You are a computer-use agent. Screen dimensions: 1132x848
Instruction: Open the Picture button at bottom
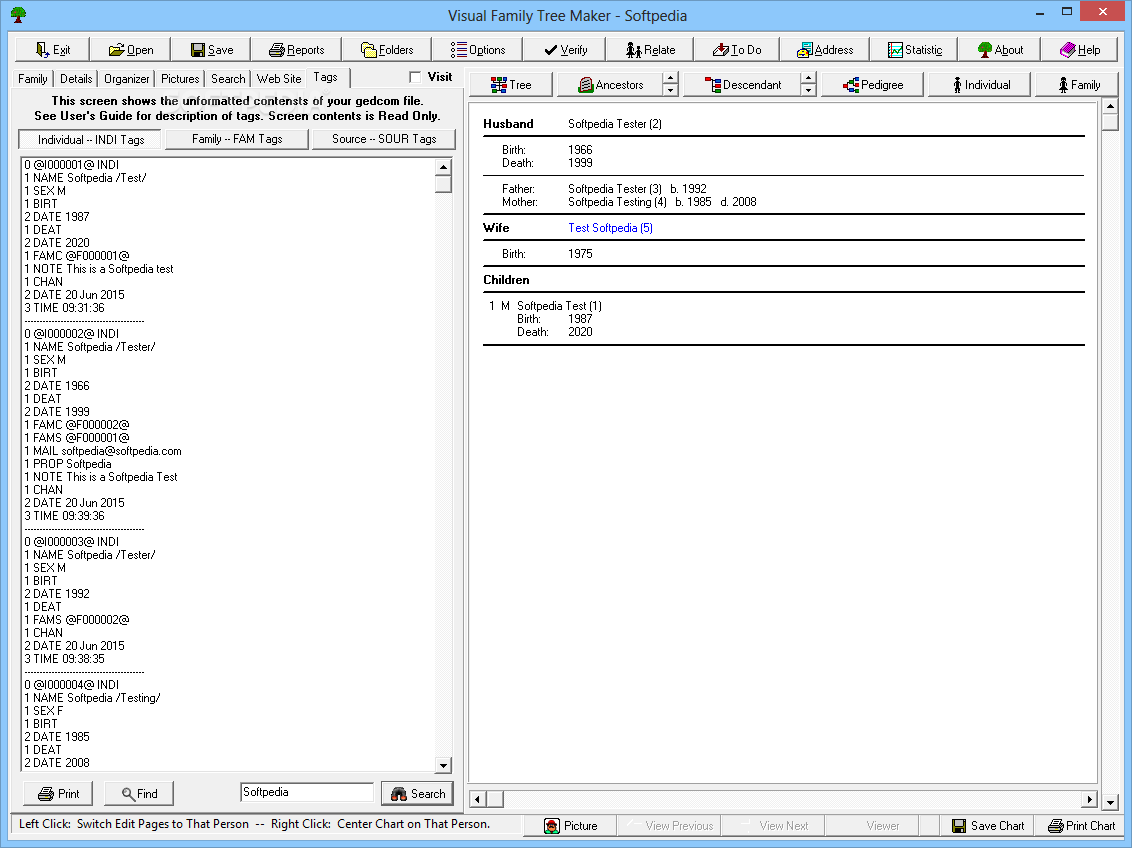click(x=570, y=826)
